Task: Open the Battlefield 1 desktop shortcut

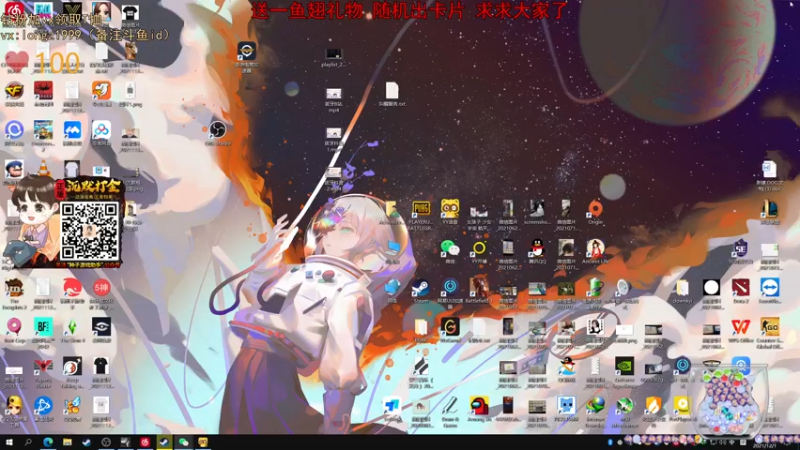Action: coord(479,287)
